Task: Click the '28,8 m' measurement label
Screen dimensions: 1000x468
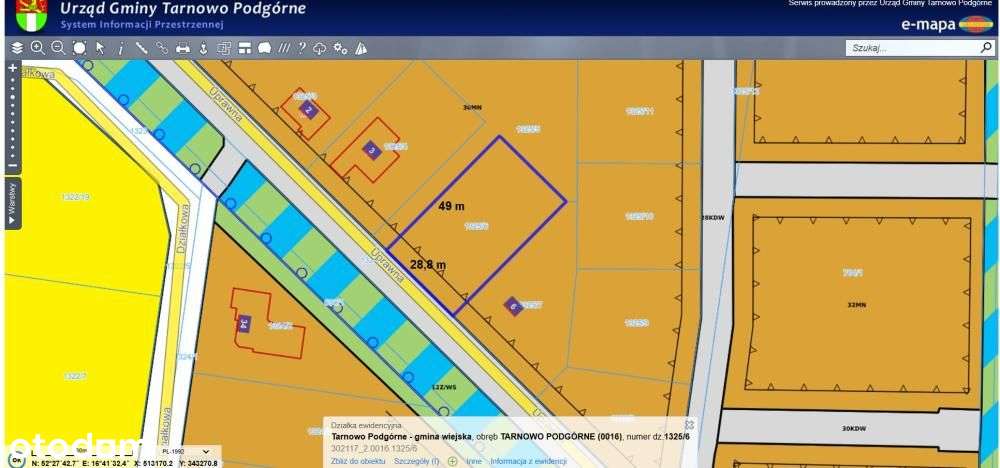Action: click(x=428, y=264)
